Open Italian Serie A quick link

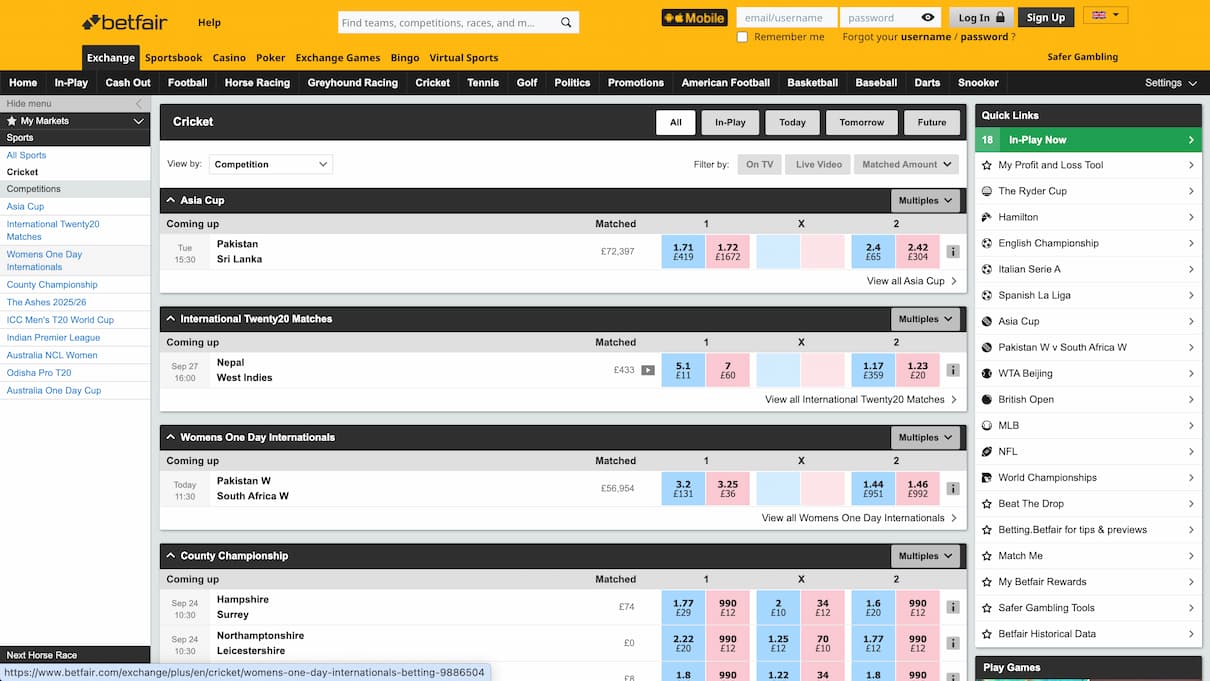pyautogui.click(x=1088, y=269)
